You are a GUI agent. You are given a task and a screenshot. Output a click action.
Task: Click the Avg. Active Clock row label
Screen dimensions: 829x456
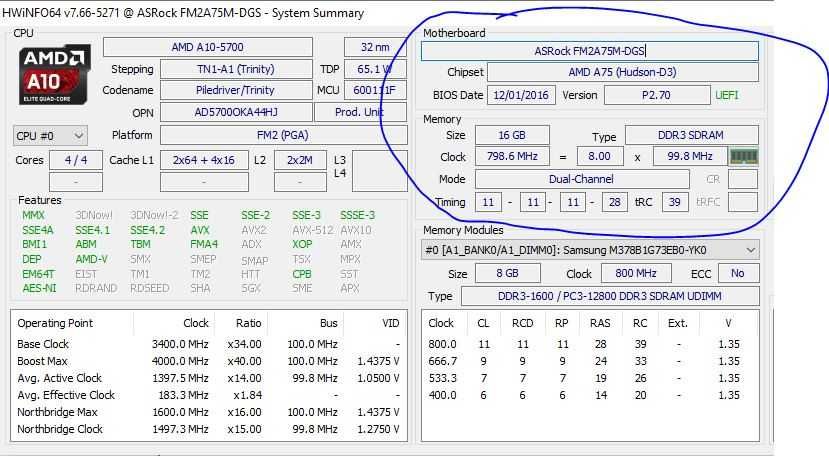[59, 378]
